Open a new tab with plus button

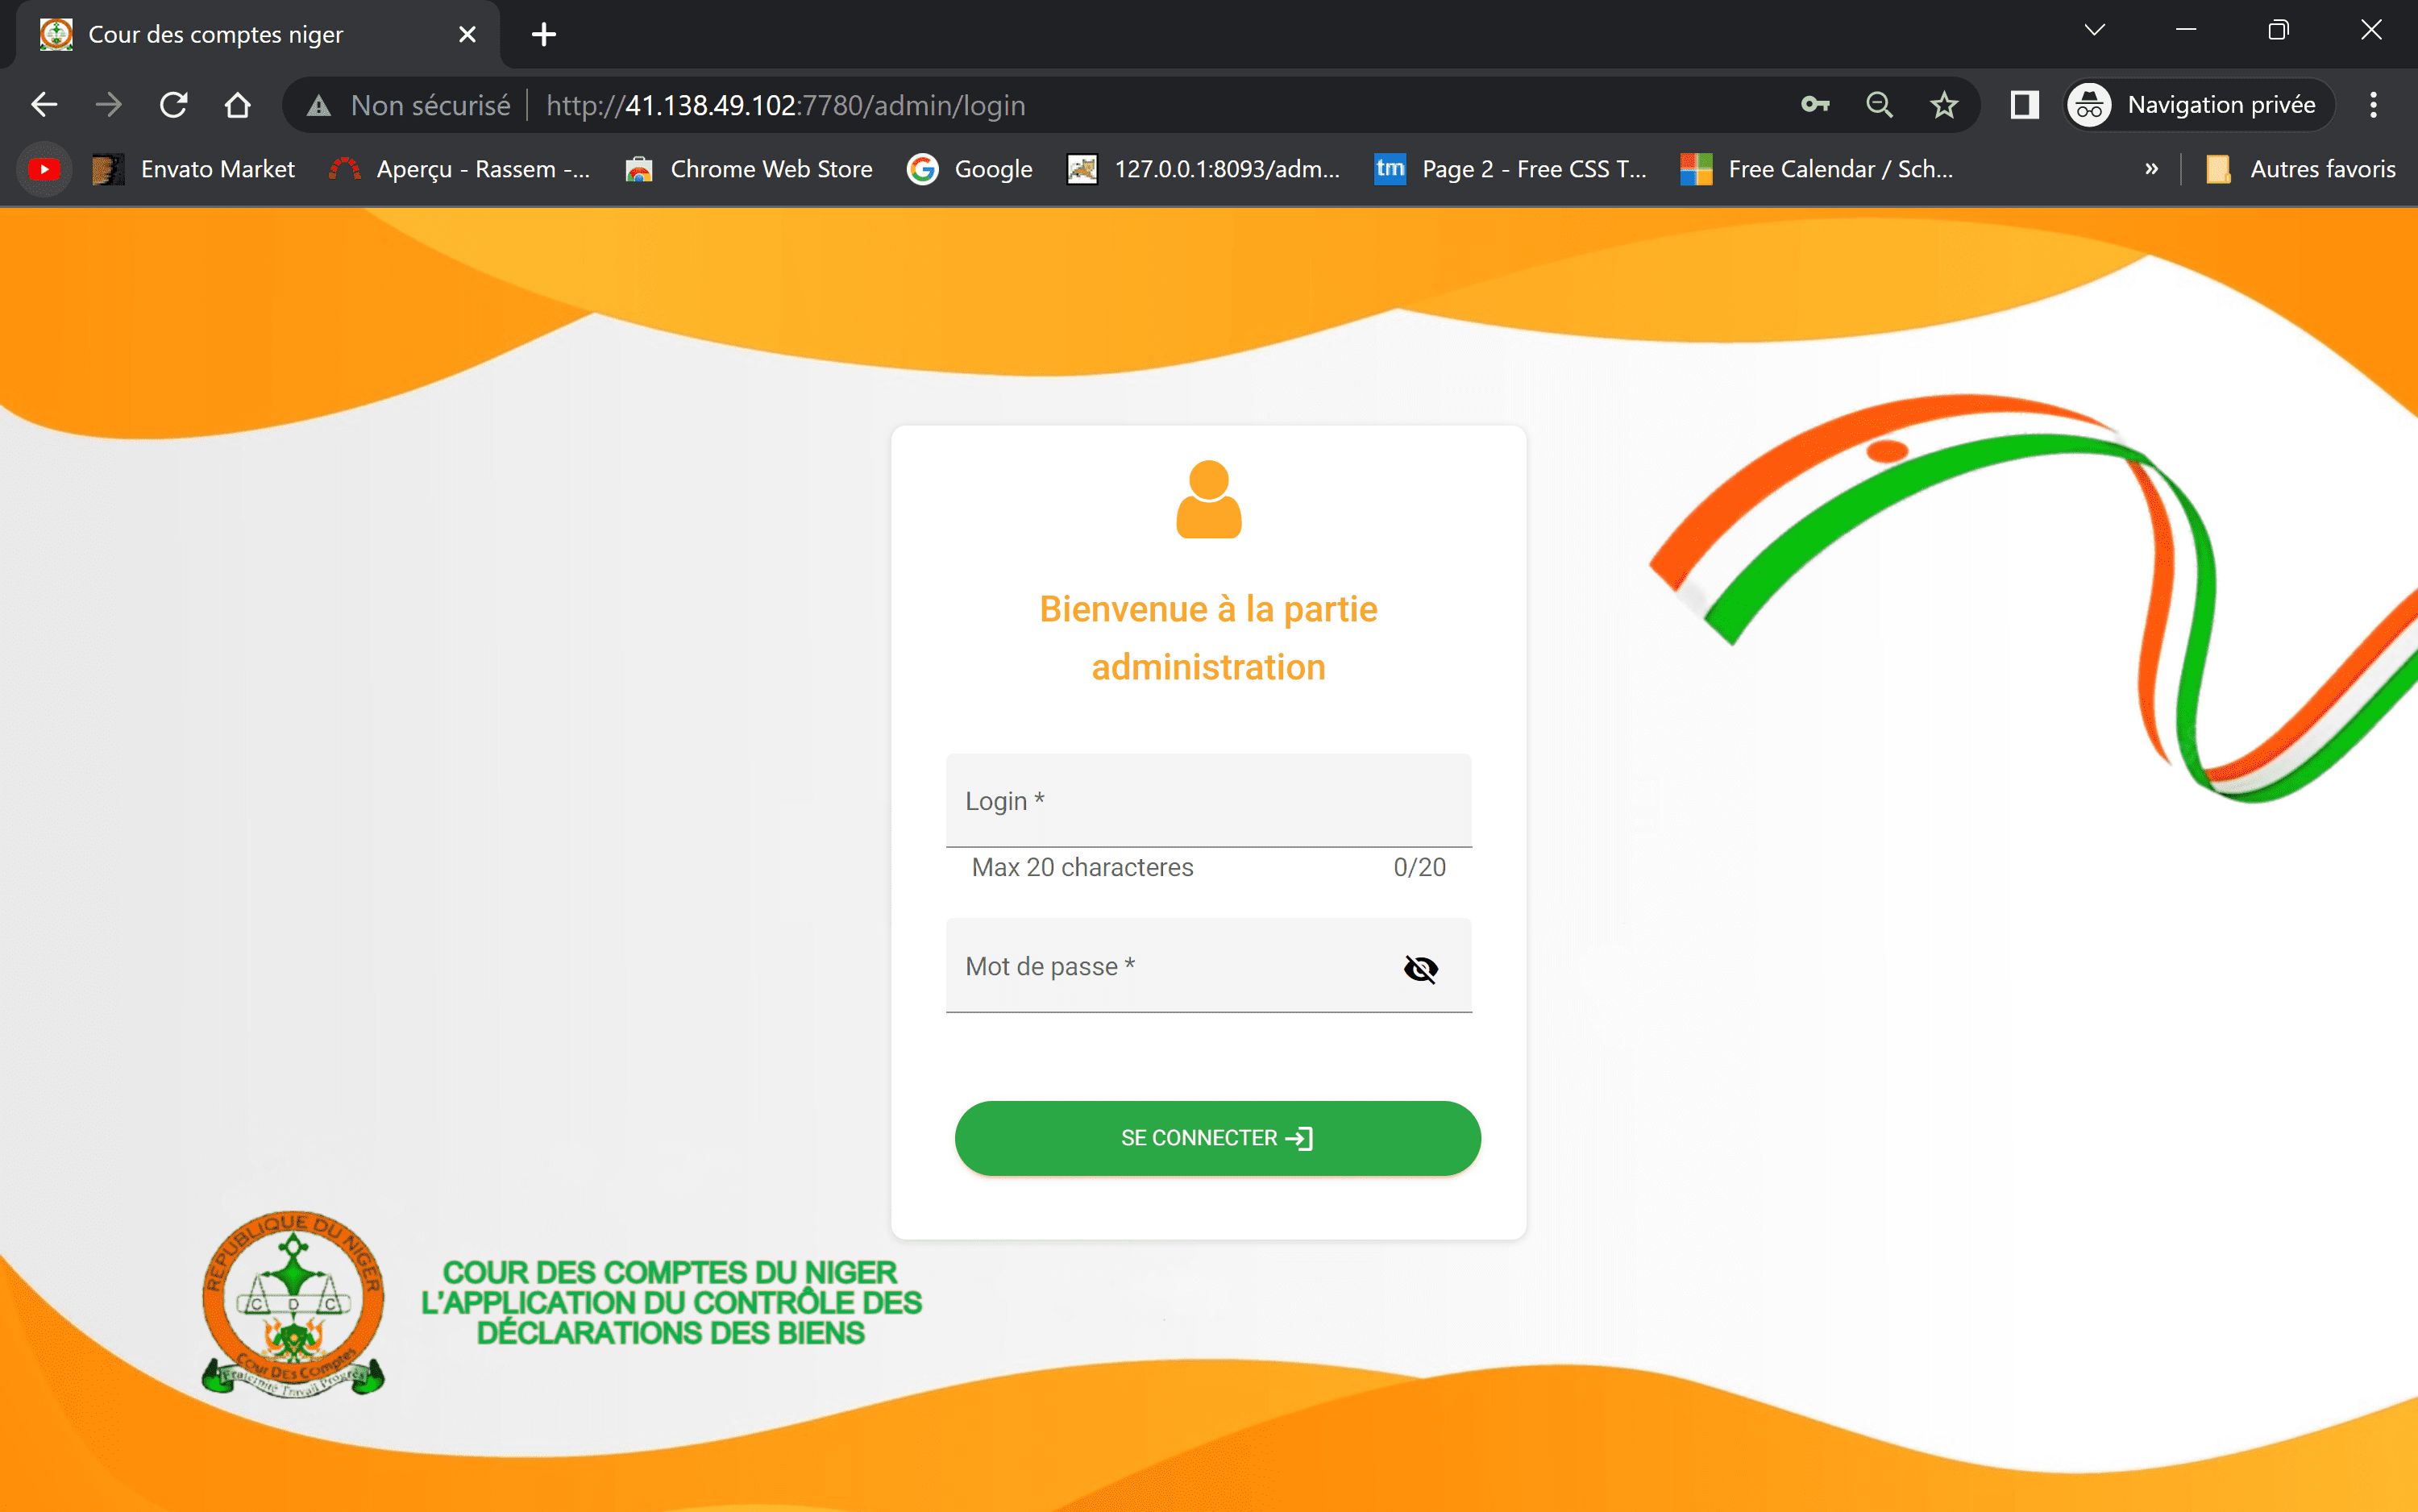(x=544, y=34)
